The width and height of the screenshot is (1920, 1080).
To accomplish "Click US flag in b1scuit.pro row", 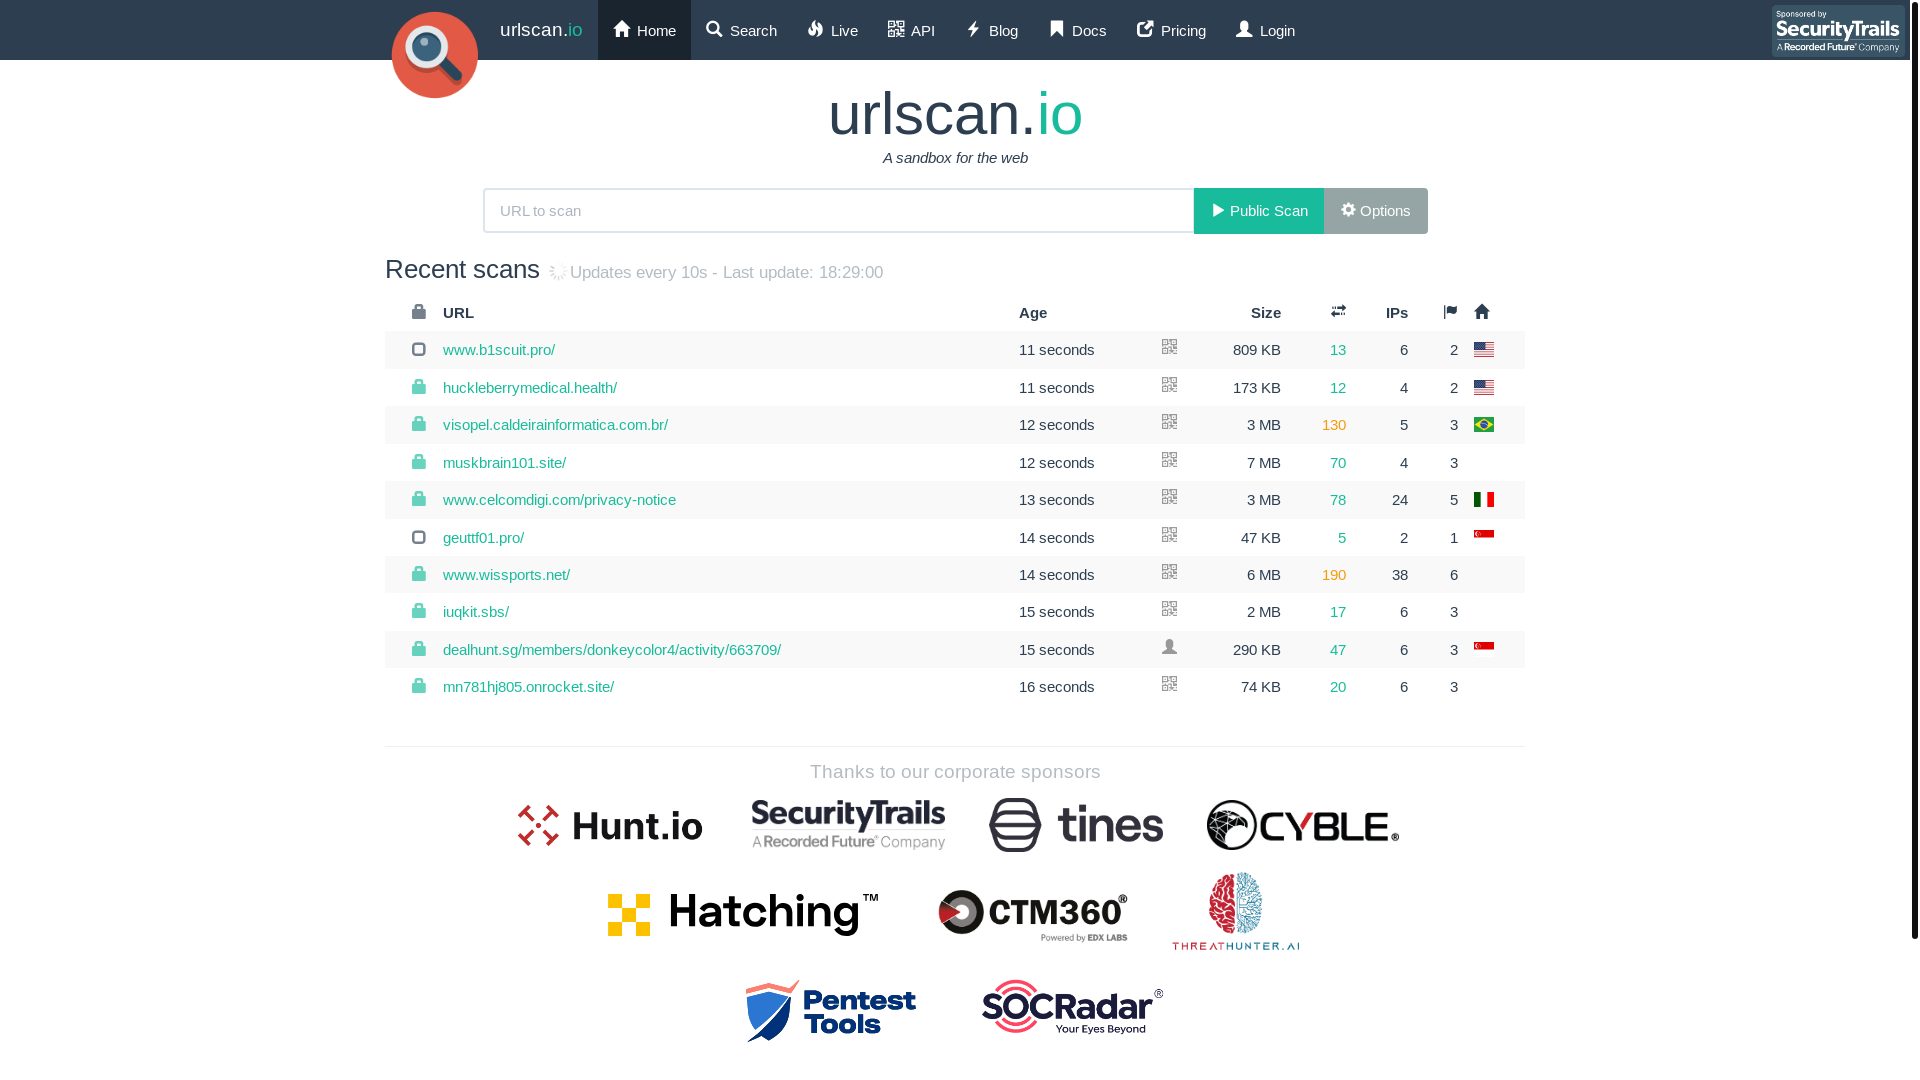I will tap(1484, 350).
